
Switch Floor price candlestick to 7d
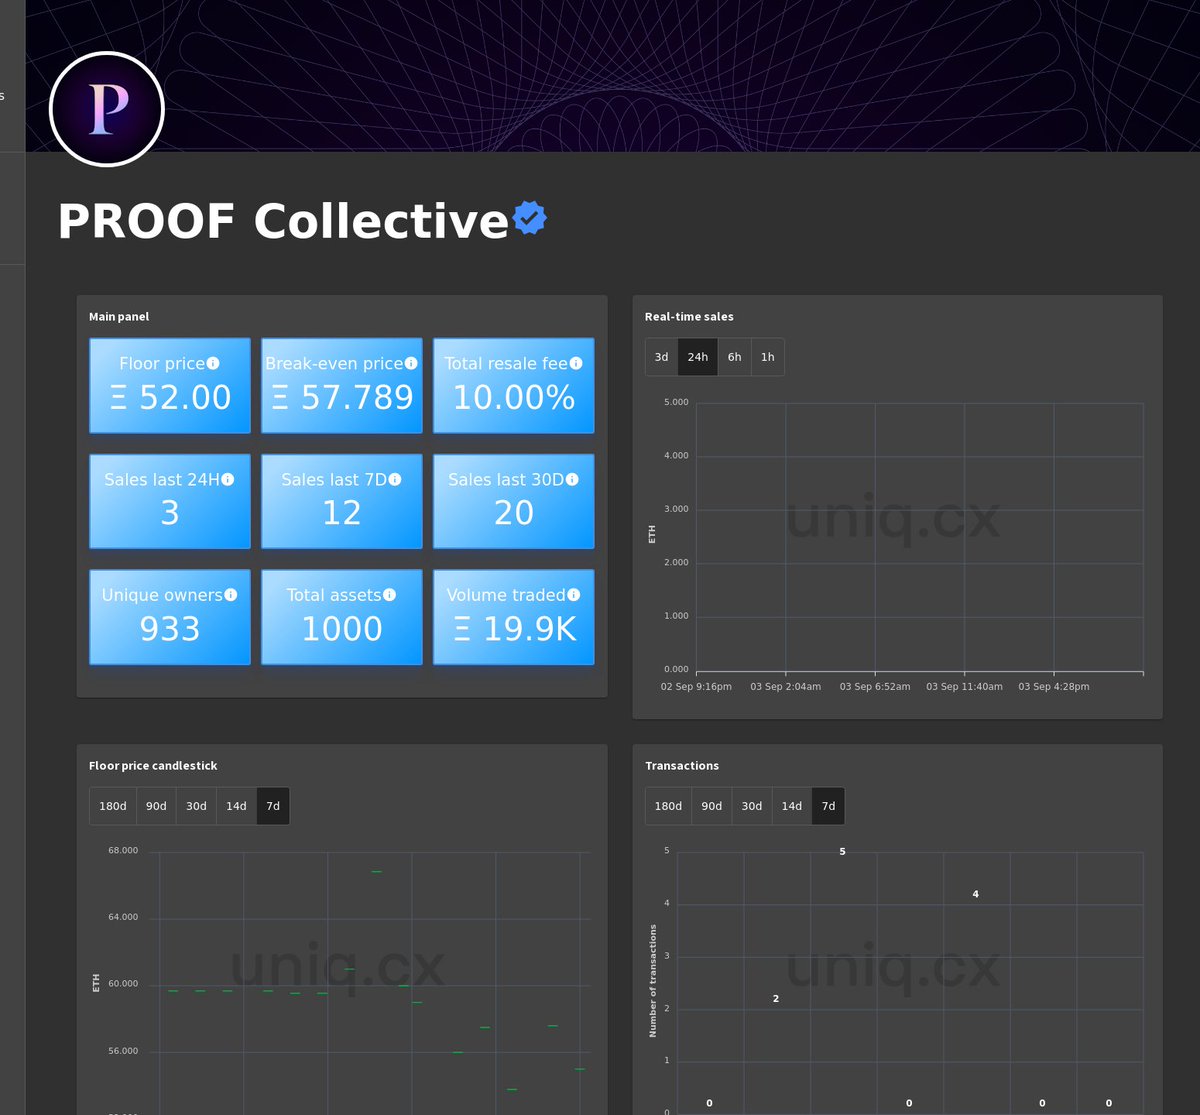pyautogui.click(x=273, y=806)
